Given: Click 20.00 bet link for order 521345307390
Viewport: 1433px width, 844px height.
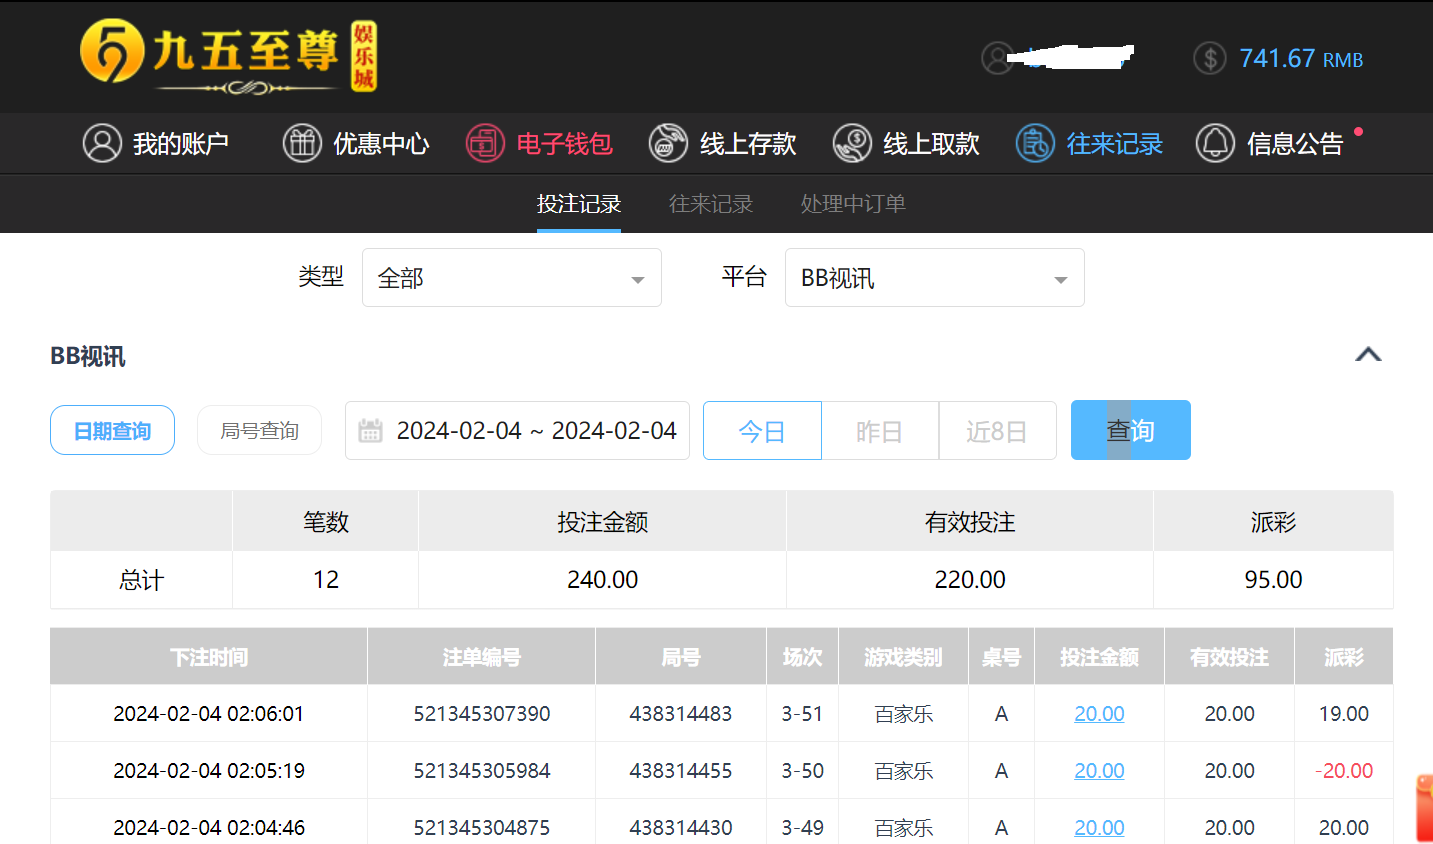Looking at the screenshot, I should pos(1099,714).
